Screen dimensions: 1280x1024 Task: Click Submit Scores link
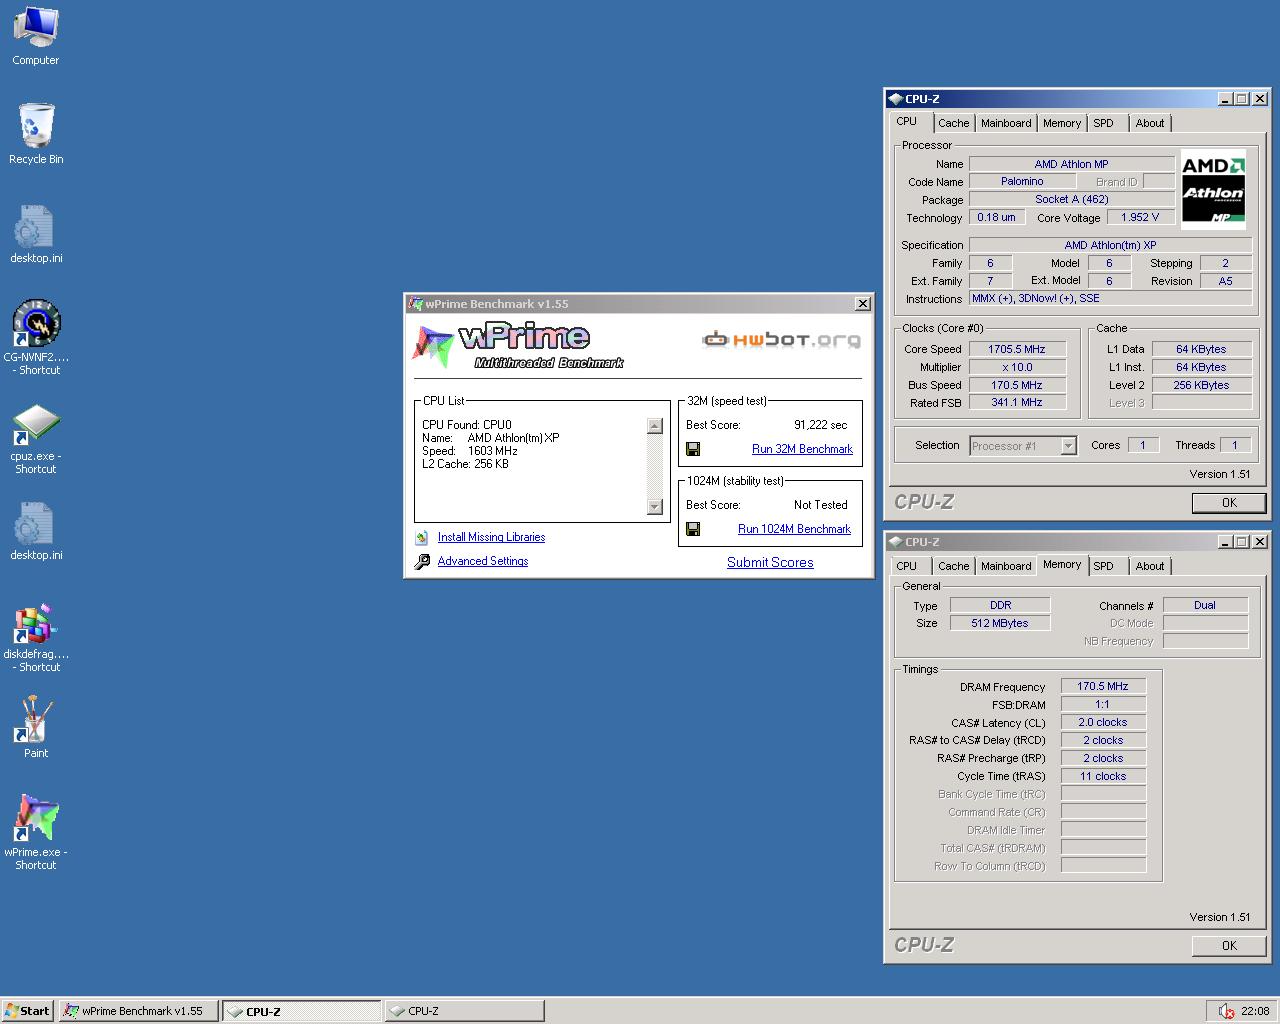click(770, 562)
